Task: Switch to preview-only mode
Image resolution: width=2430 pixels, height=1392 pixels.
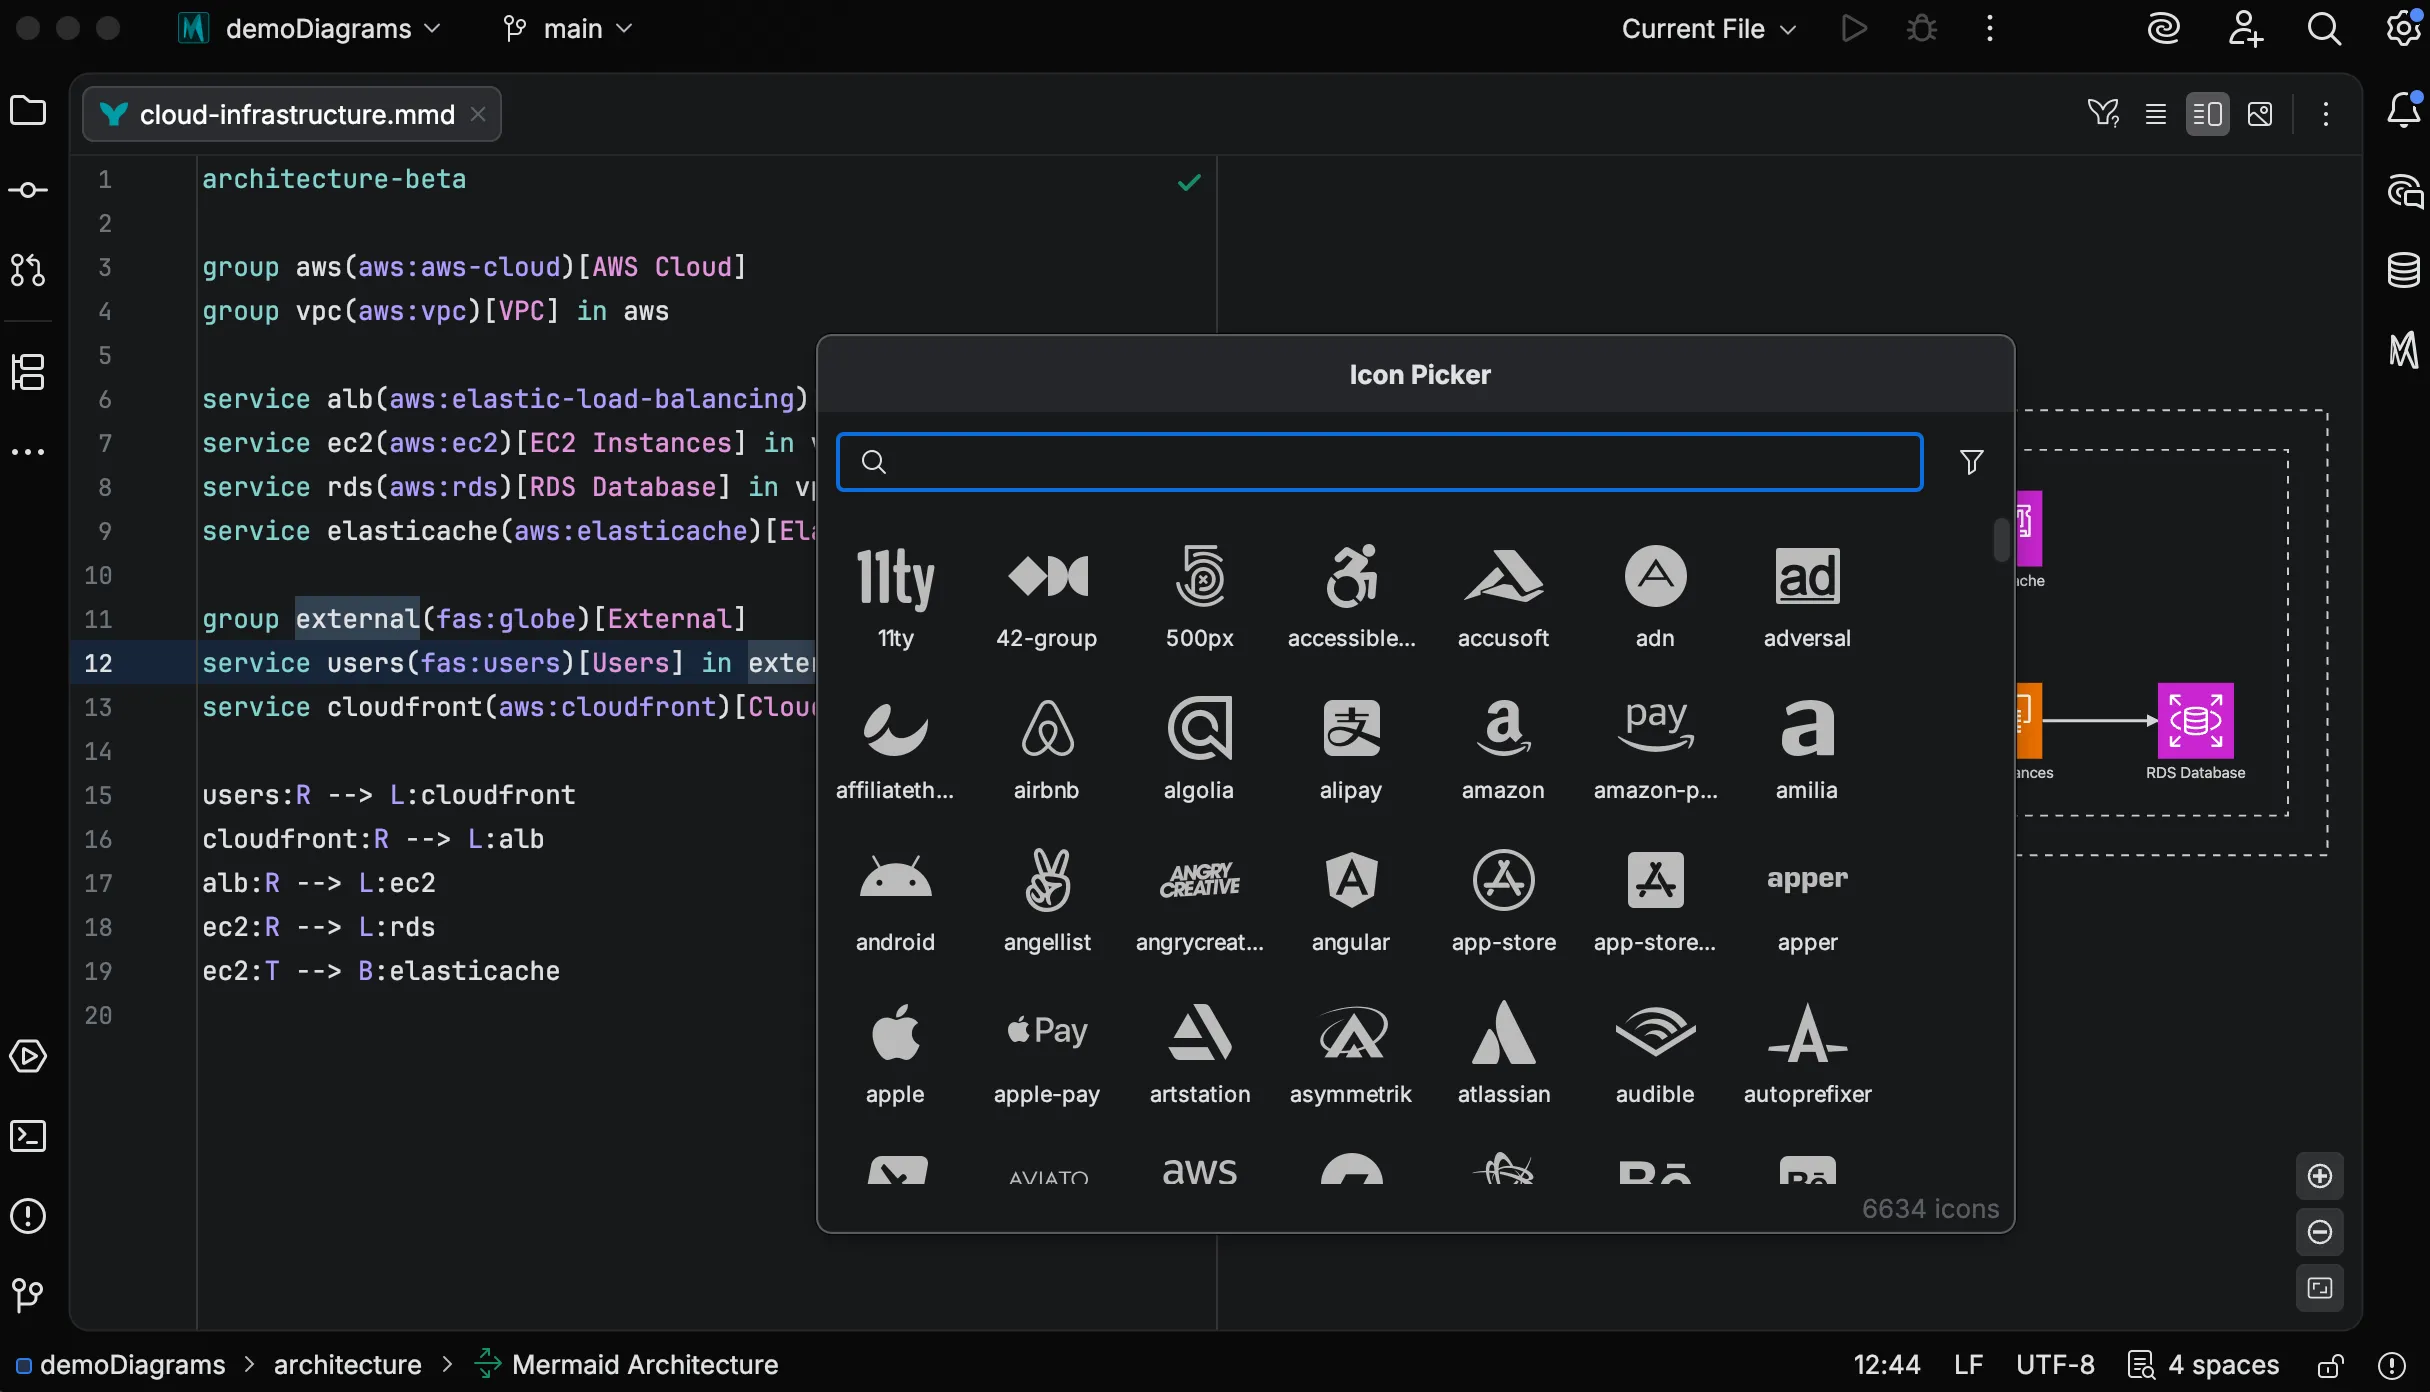Action: point(2261,113)
